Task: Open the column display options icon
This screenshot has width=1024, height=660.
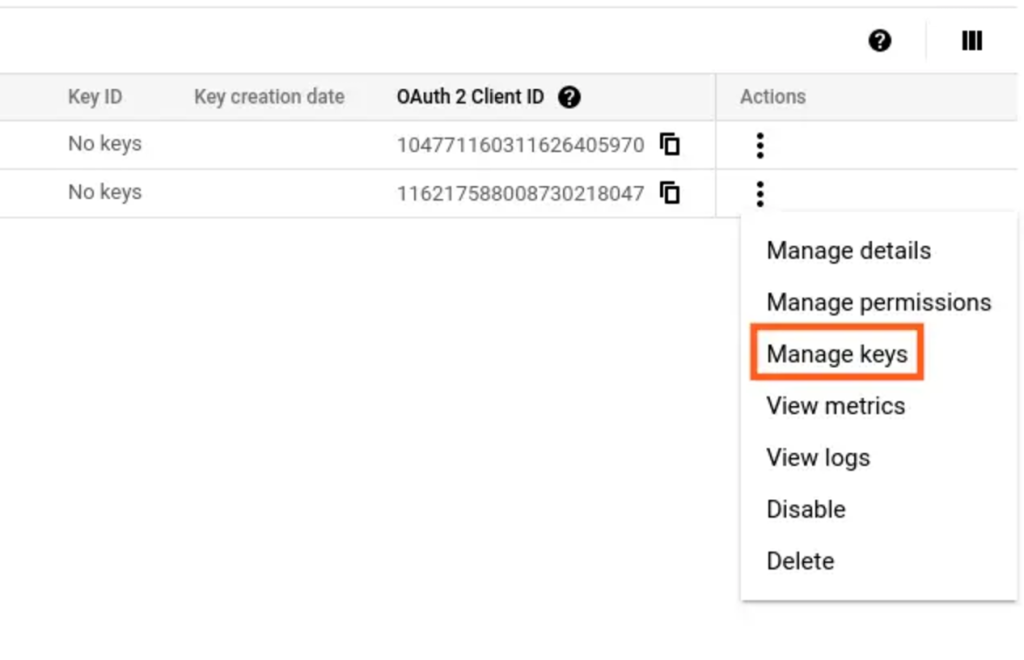Action: click(971, 40)
